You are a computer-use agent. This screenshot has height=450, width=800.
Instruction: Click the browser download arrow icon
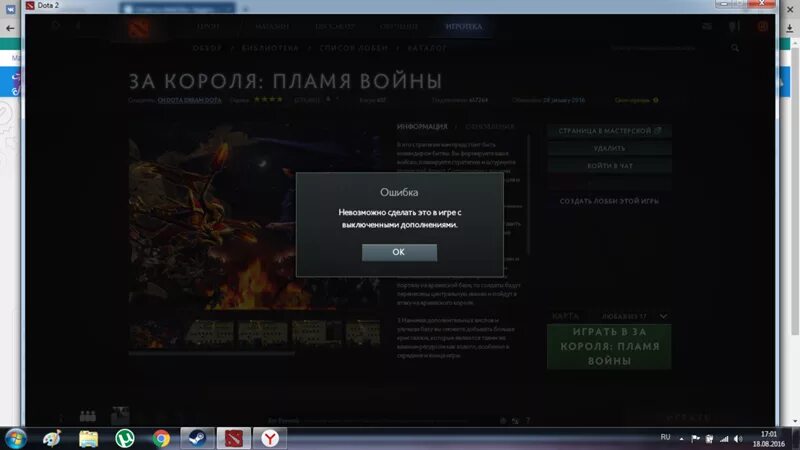pyautogui.click(x=790, y=29)
